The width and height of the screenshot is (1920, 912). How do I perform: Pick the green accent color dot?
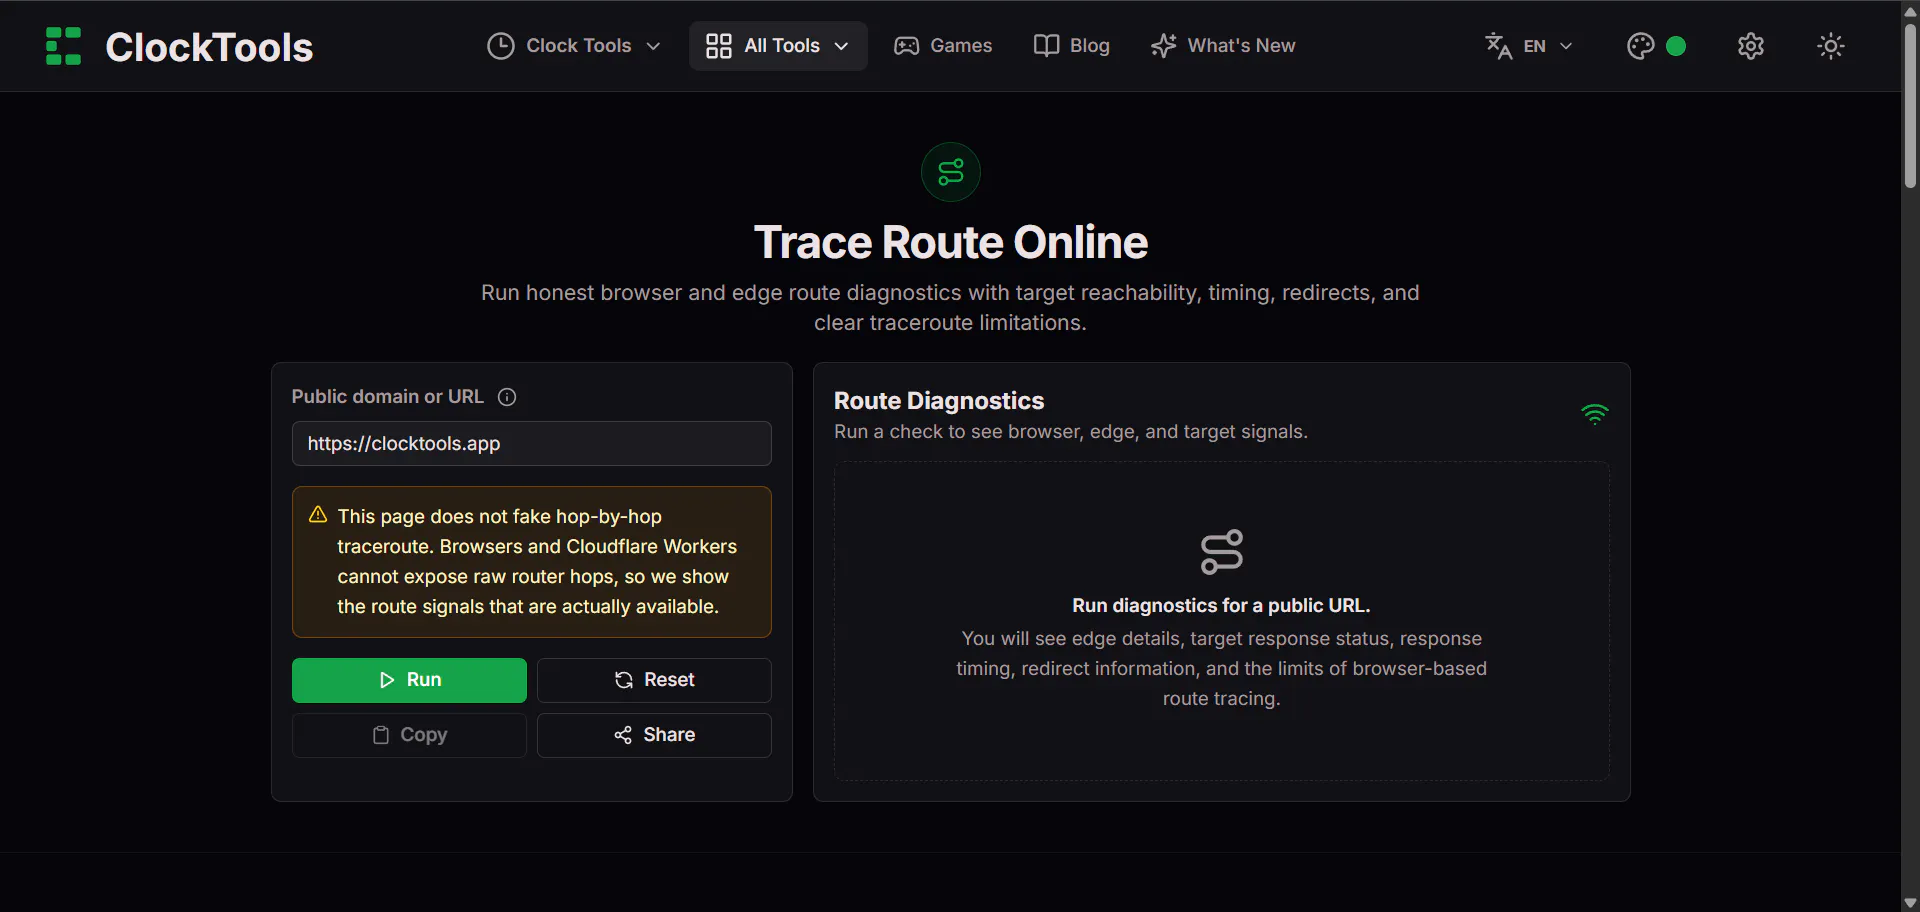[x=1676, y=46]
